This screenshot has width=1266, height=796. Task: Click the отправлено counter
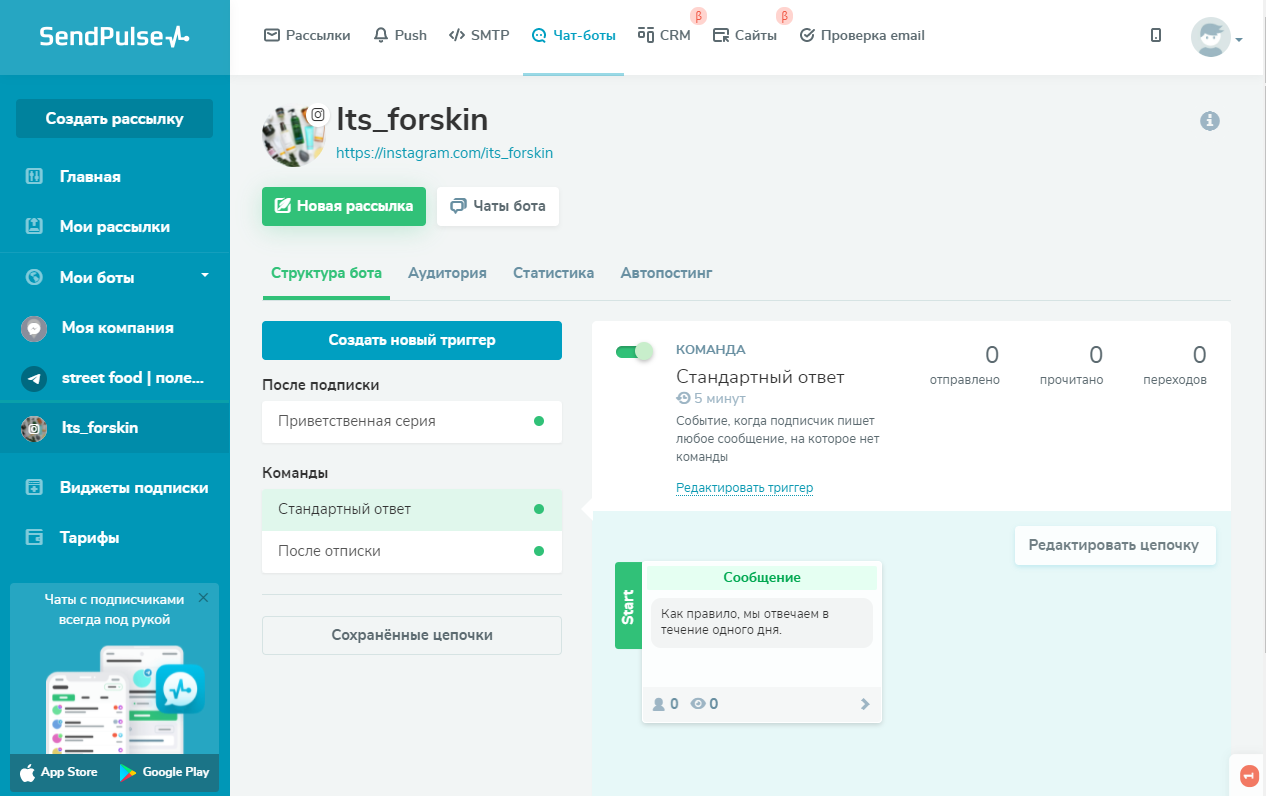pos(964,365)
